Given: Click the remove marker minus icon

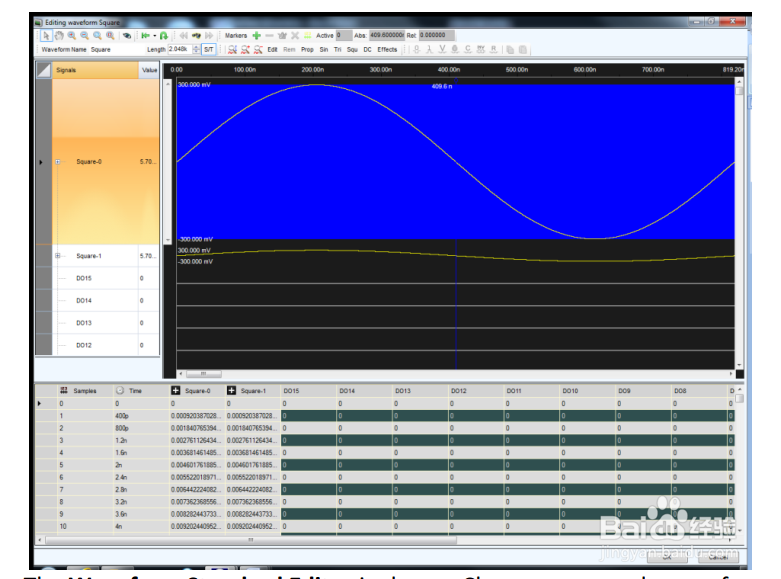Looking at the screenshot, I should coord(269,35).
